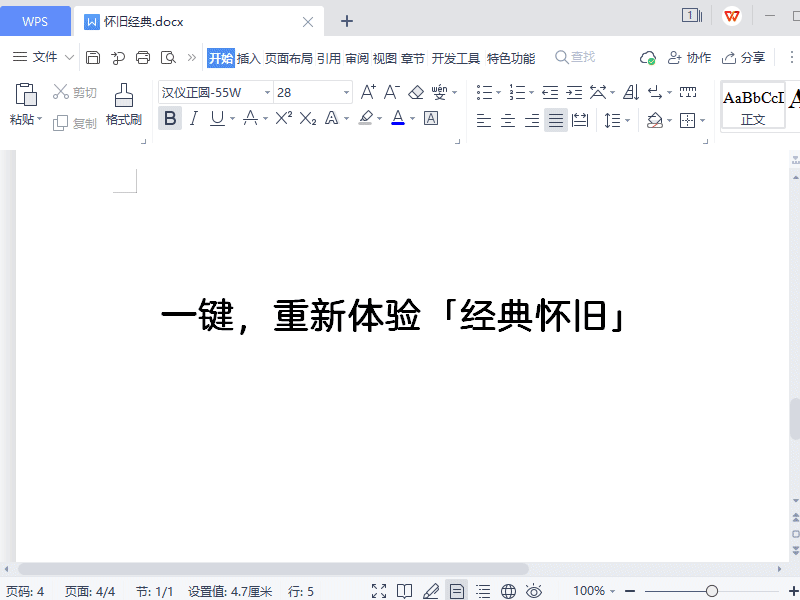
Task: Switch to web layout view
Action: point(508,590)
